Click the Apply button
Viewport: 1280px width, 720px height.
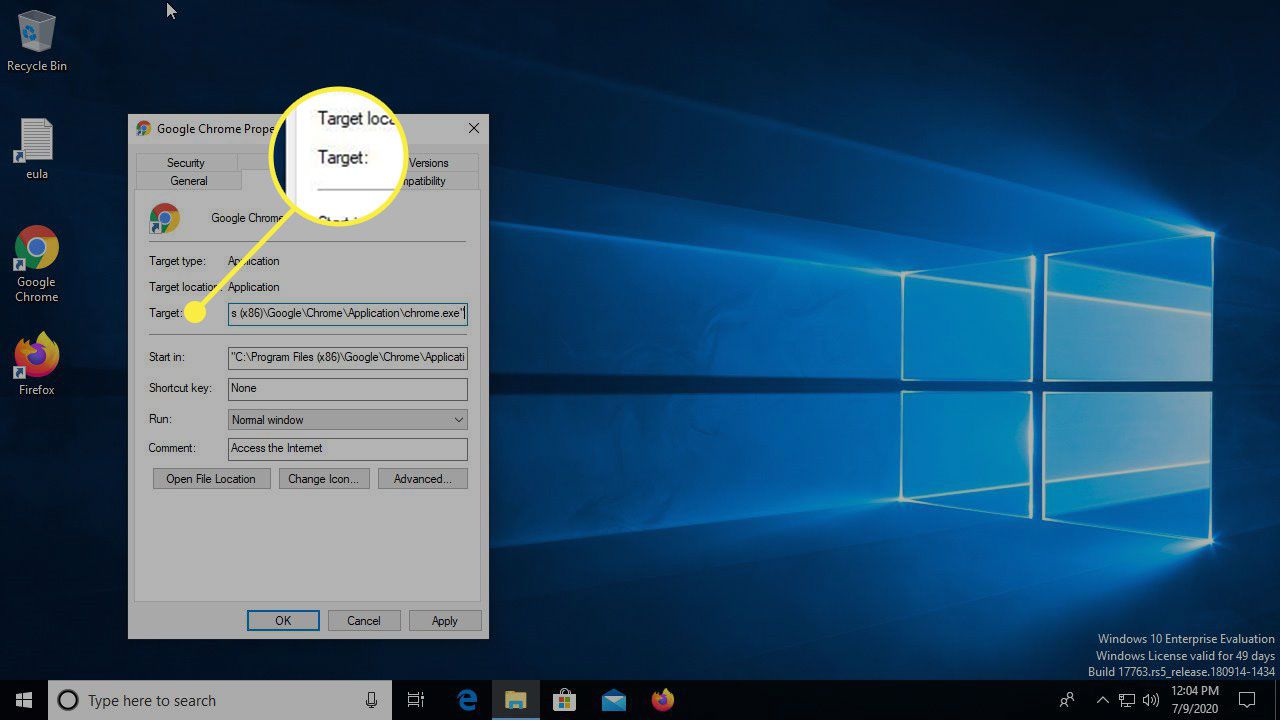coord(445,621)
